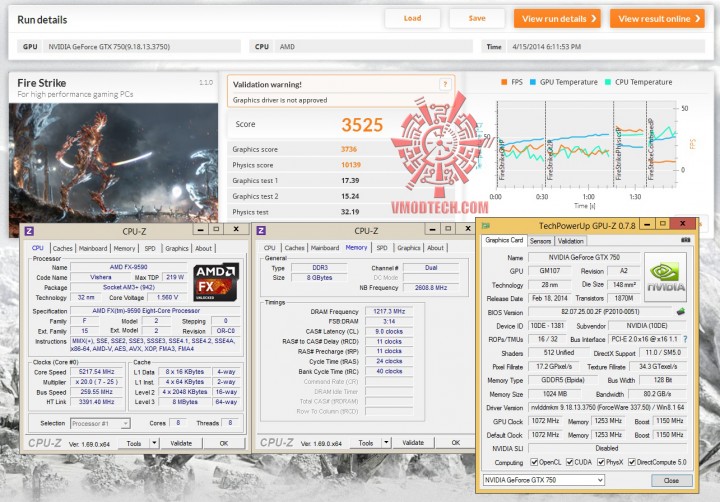Switch to Sensors tab in GPU-Z
Viewport: 720px width, 502px height.
tap(540, 241)
